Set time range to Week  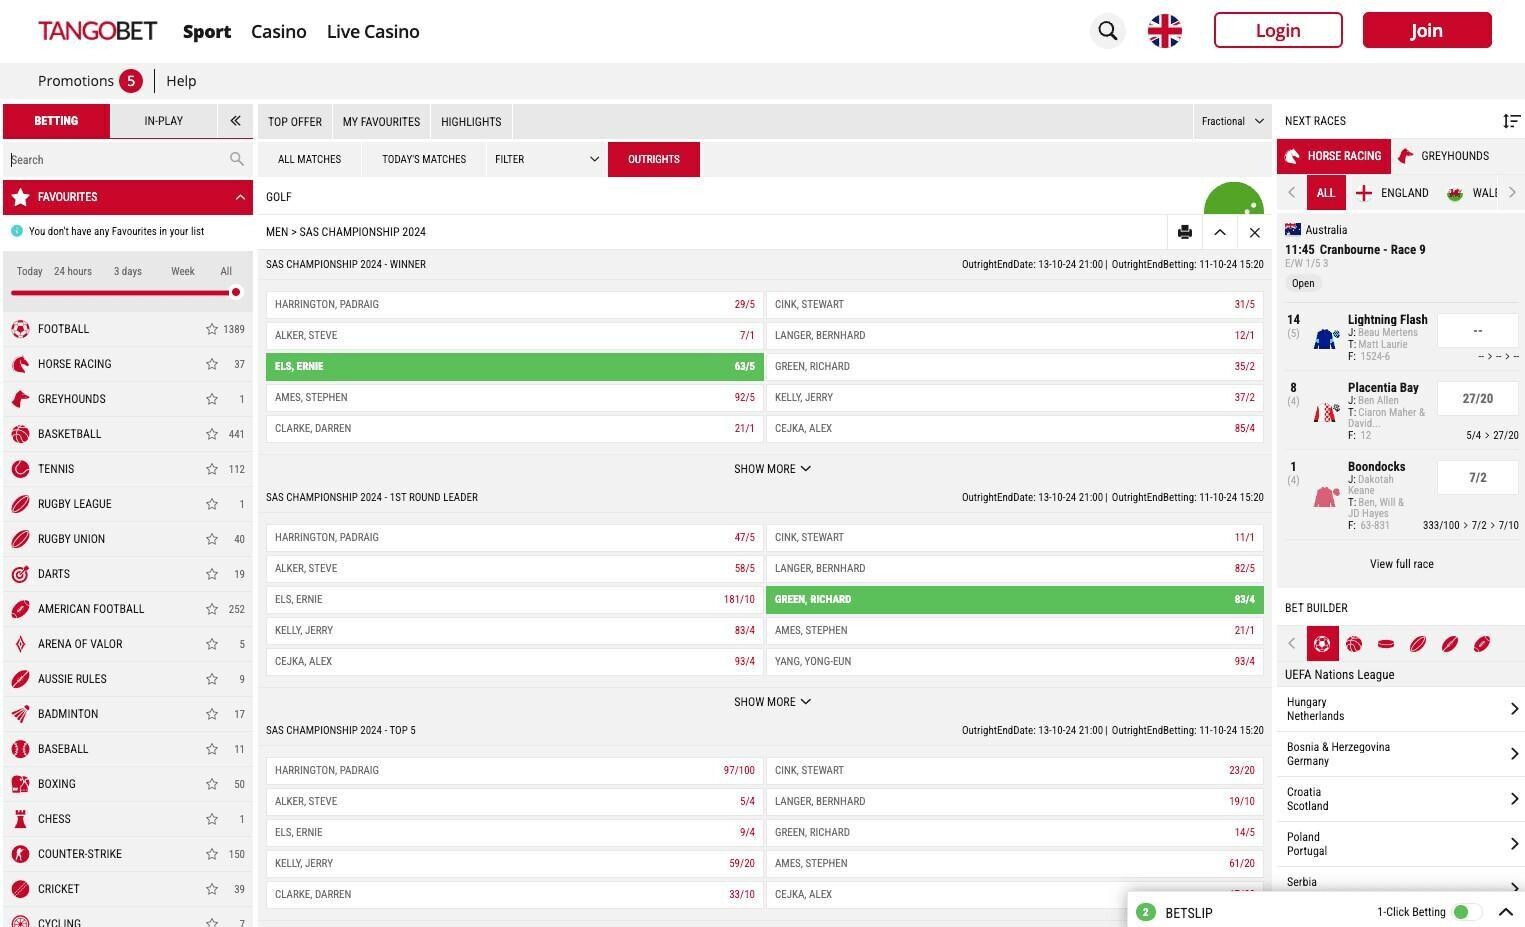tap(182, 271)
